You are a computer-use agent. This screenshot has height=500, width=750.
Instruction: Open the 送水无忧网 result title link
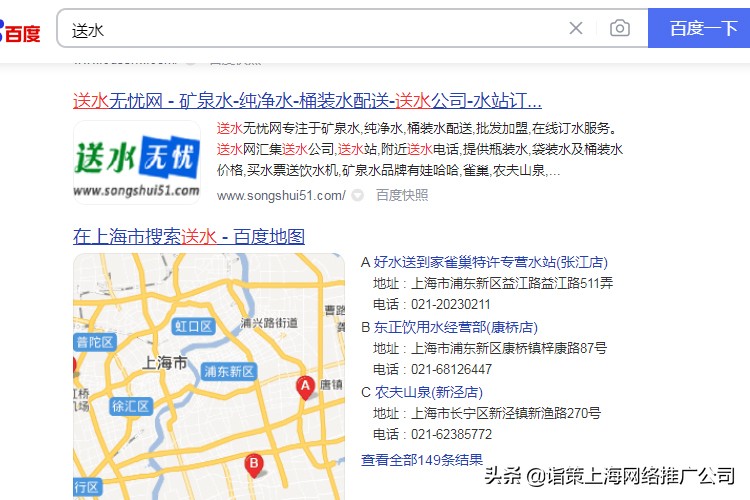[x=307, y=100]
